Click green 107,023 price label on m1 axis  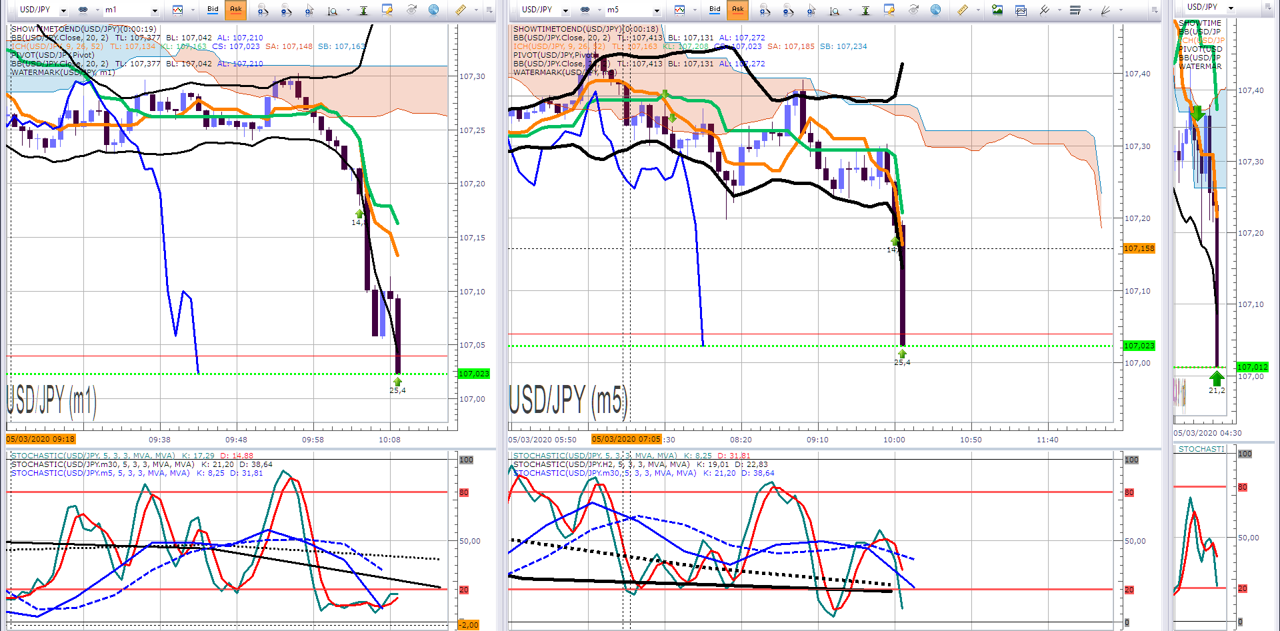pyautogui.click(x=474, y=374)
